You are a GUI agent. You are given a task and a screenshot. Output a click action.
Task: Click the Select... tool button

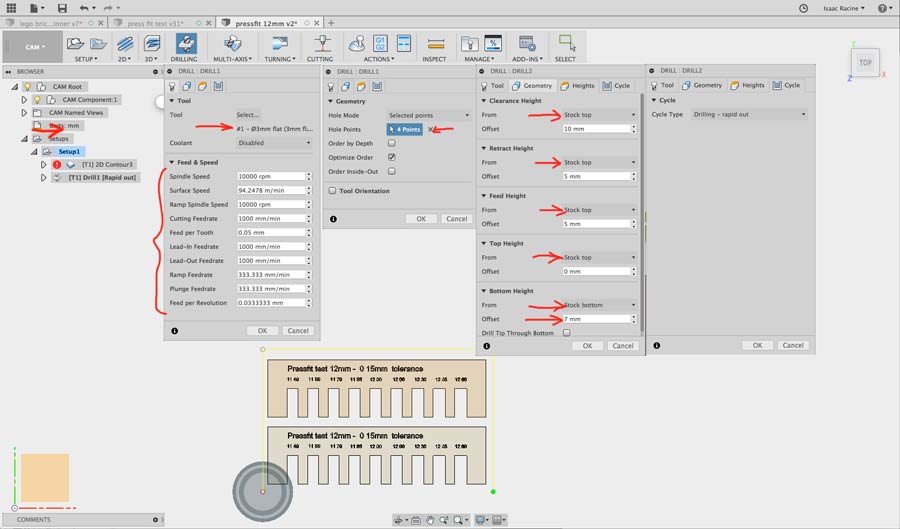tap(248, 115)
